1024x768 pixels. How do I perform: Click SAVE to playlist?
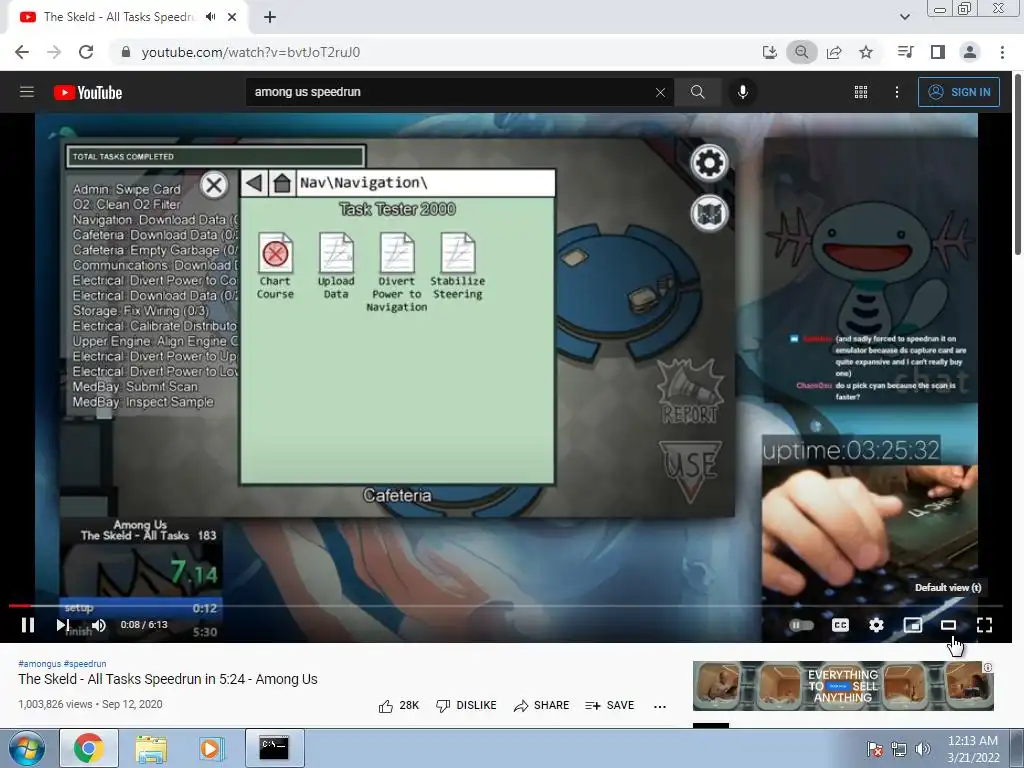tap(609, 705)
